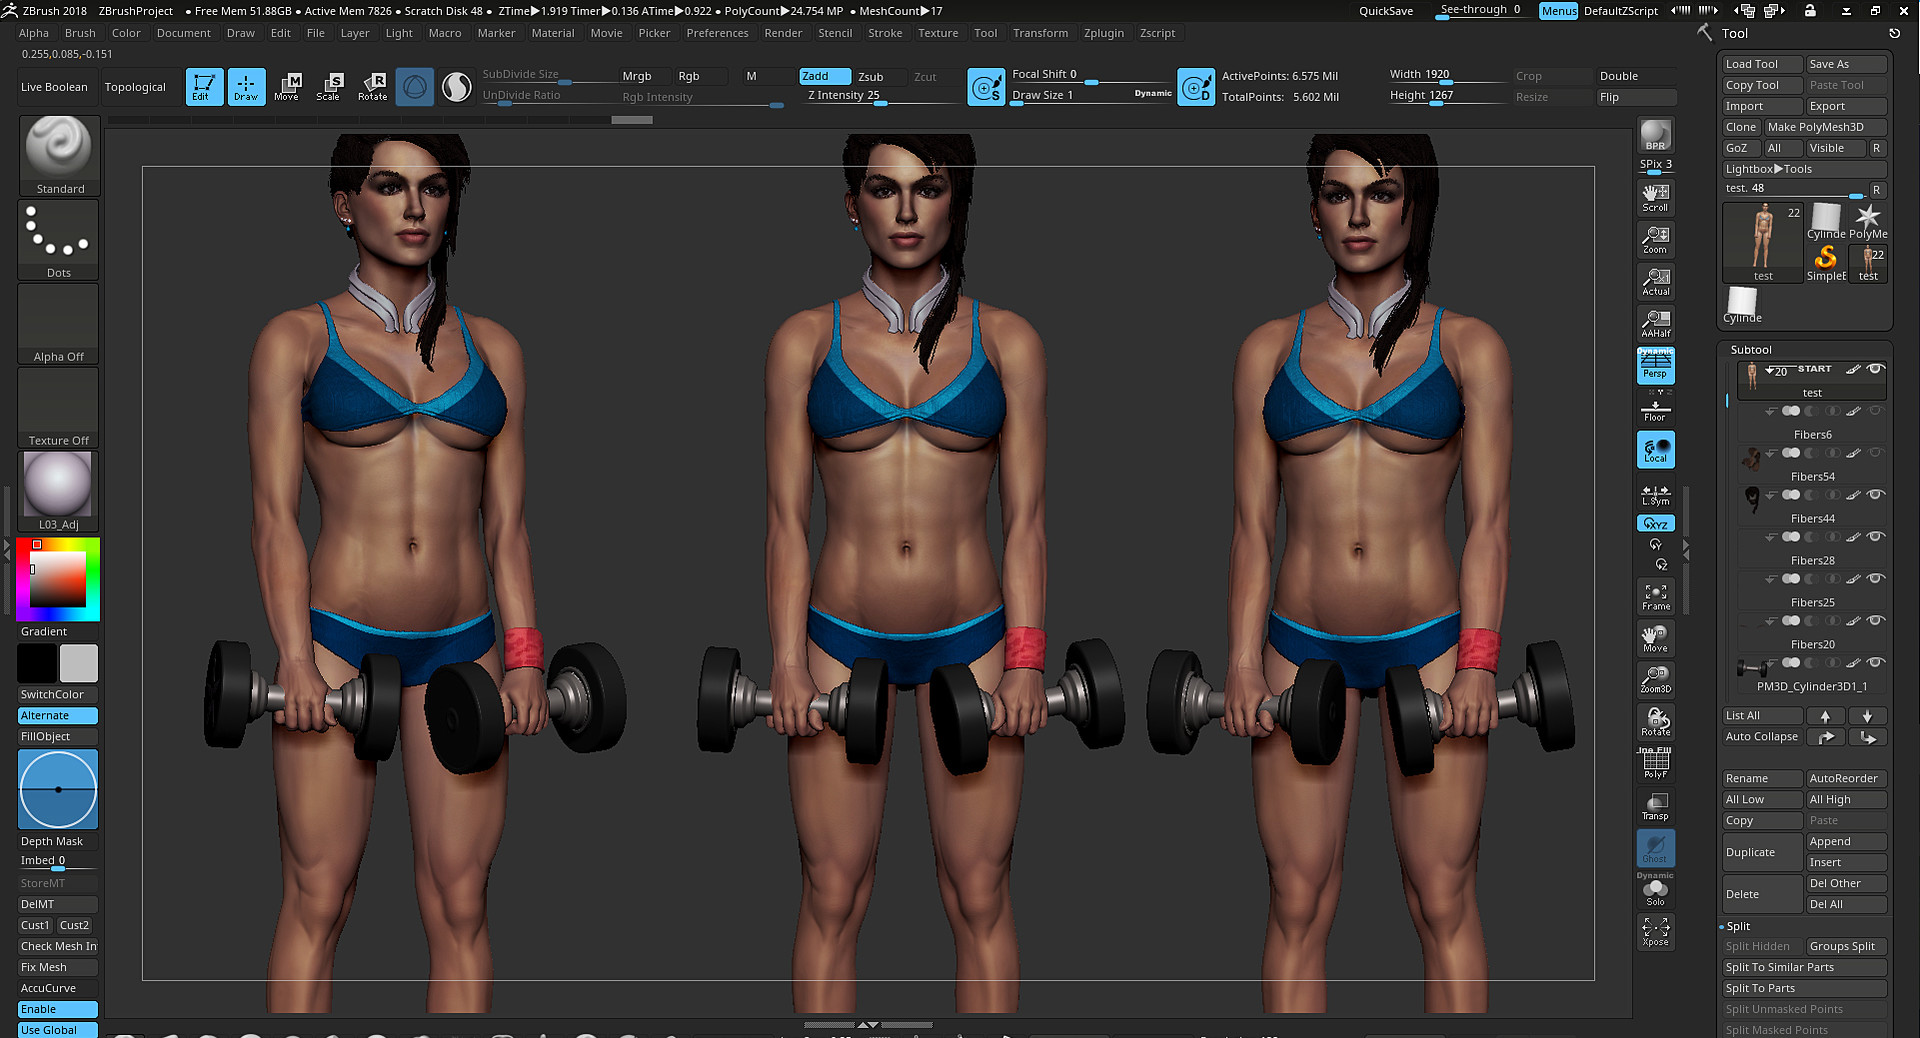Select the Draw mode tool
Image resolution: width=1920 pixels, height=1038 pixels.
coord(246,87)
